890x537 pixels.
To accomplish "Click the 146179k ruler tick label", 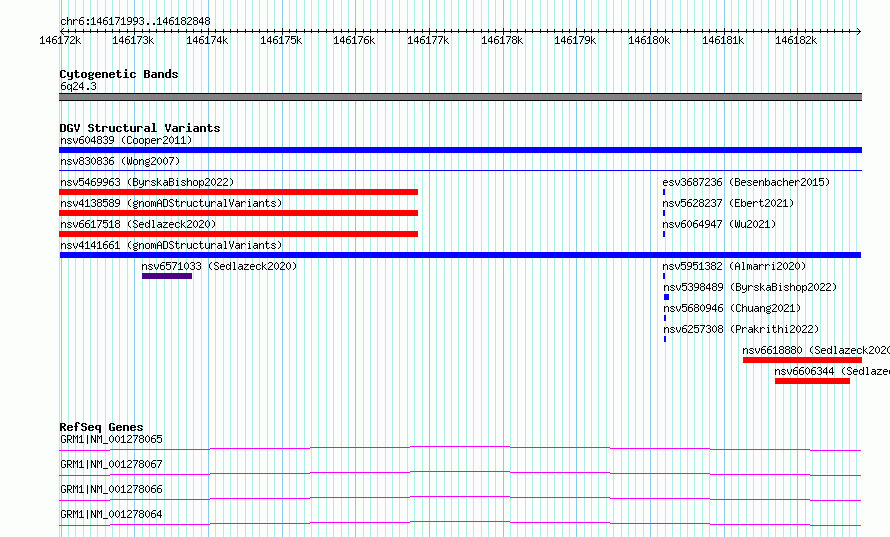I will [x=575, y=40].
